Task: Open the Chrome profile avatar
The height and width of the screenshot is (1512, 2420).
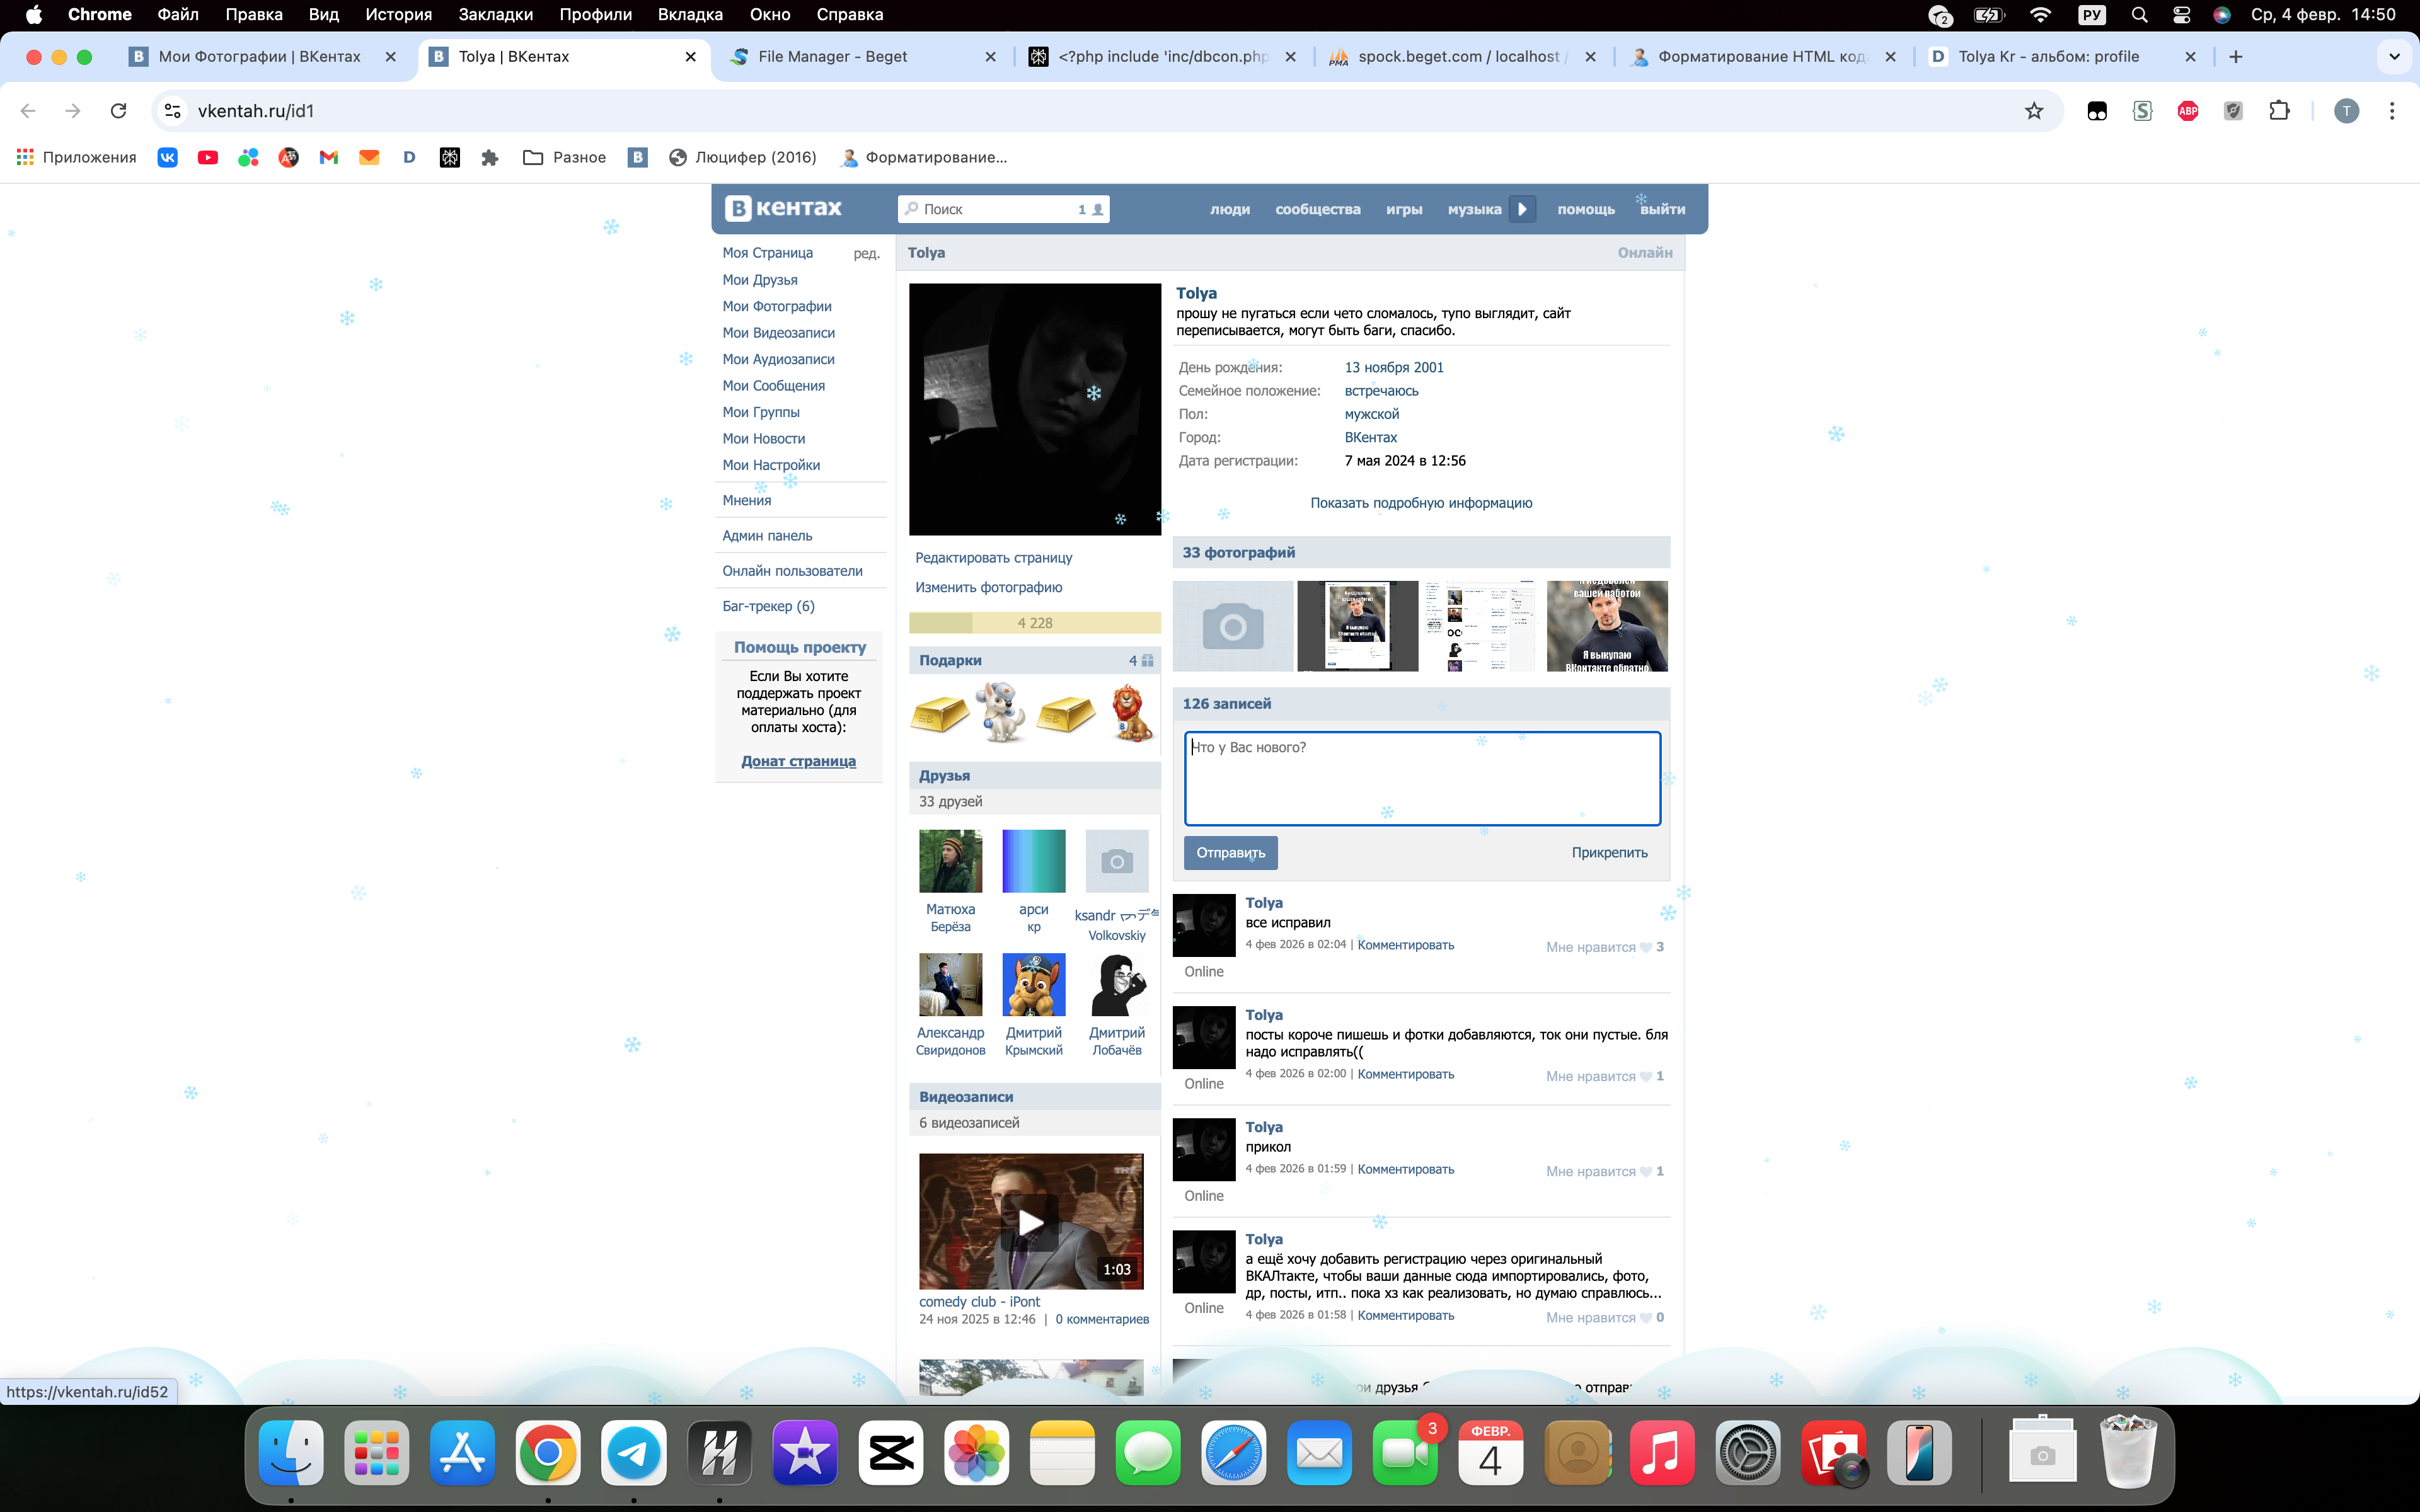Action: point(2346,111)
